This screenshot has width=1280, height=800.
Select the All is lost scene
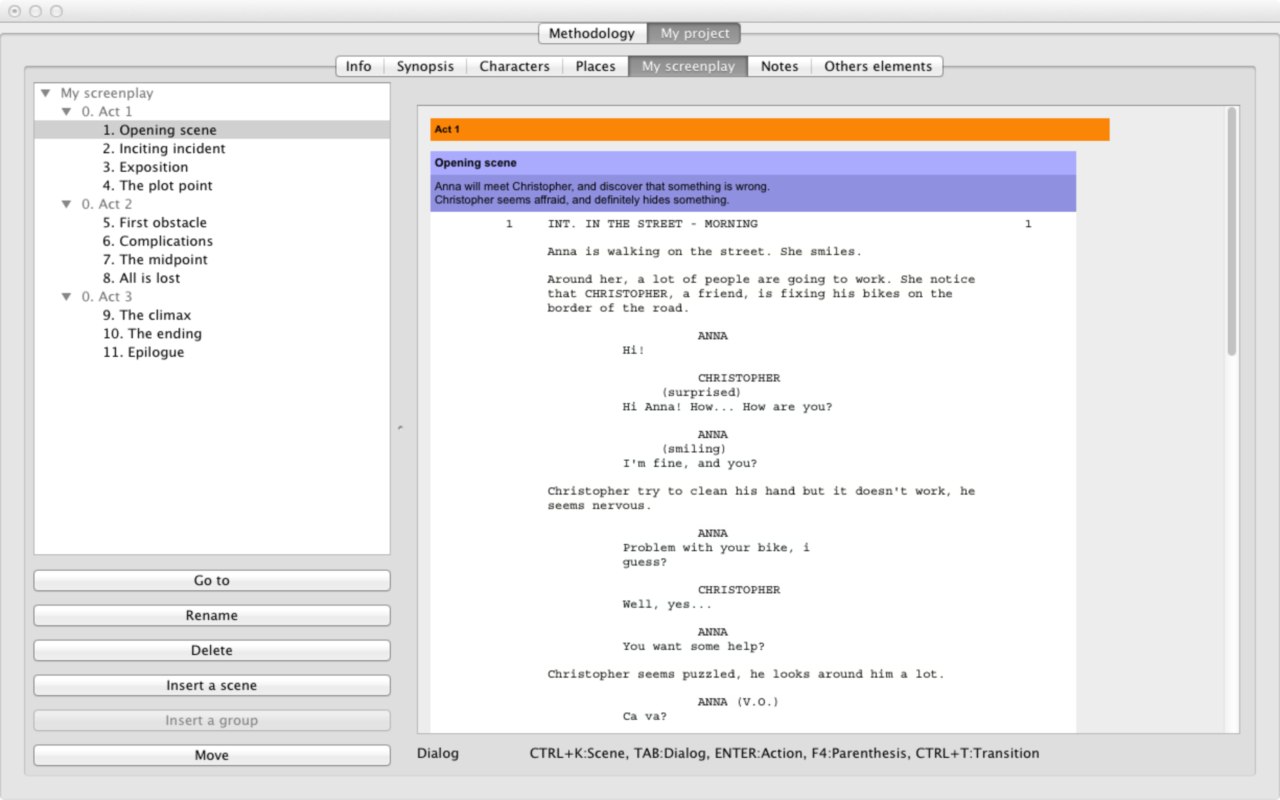click(x=141, y=278)
